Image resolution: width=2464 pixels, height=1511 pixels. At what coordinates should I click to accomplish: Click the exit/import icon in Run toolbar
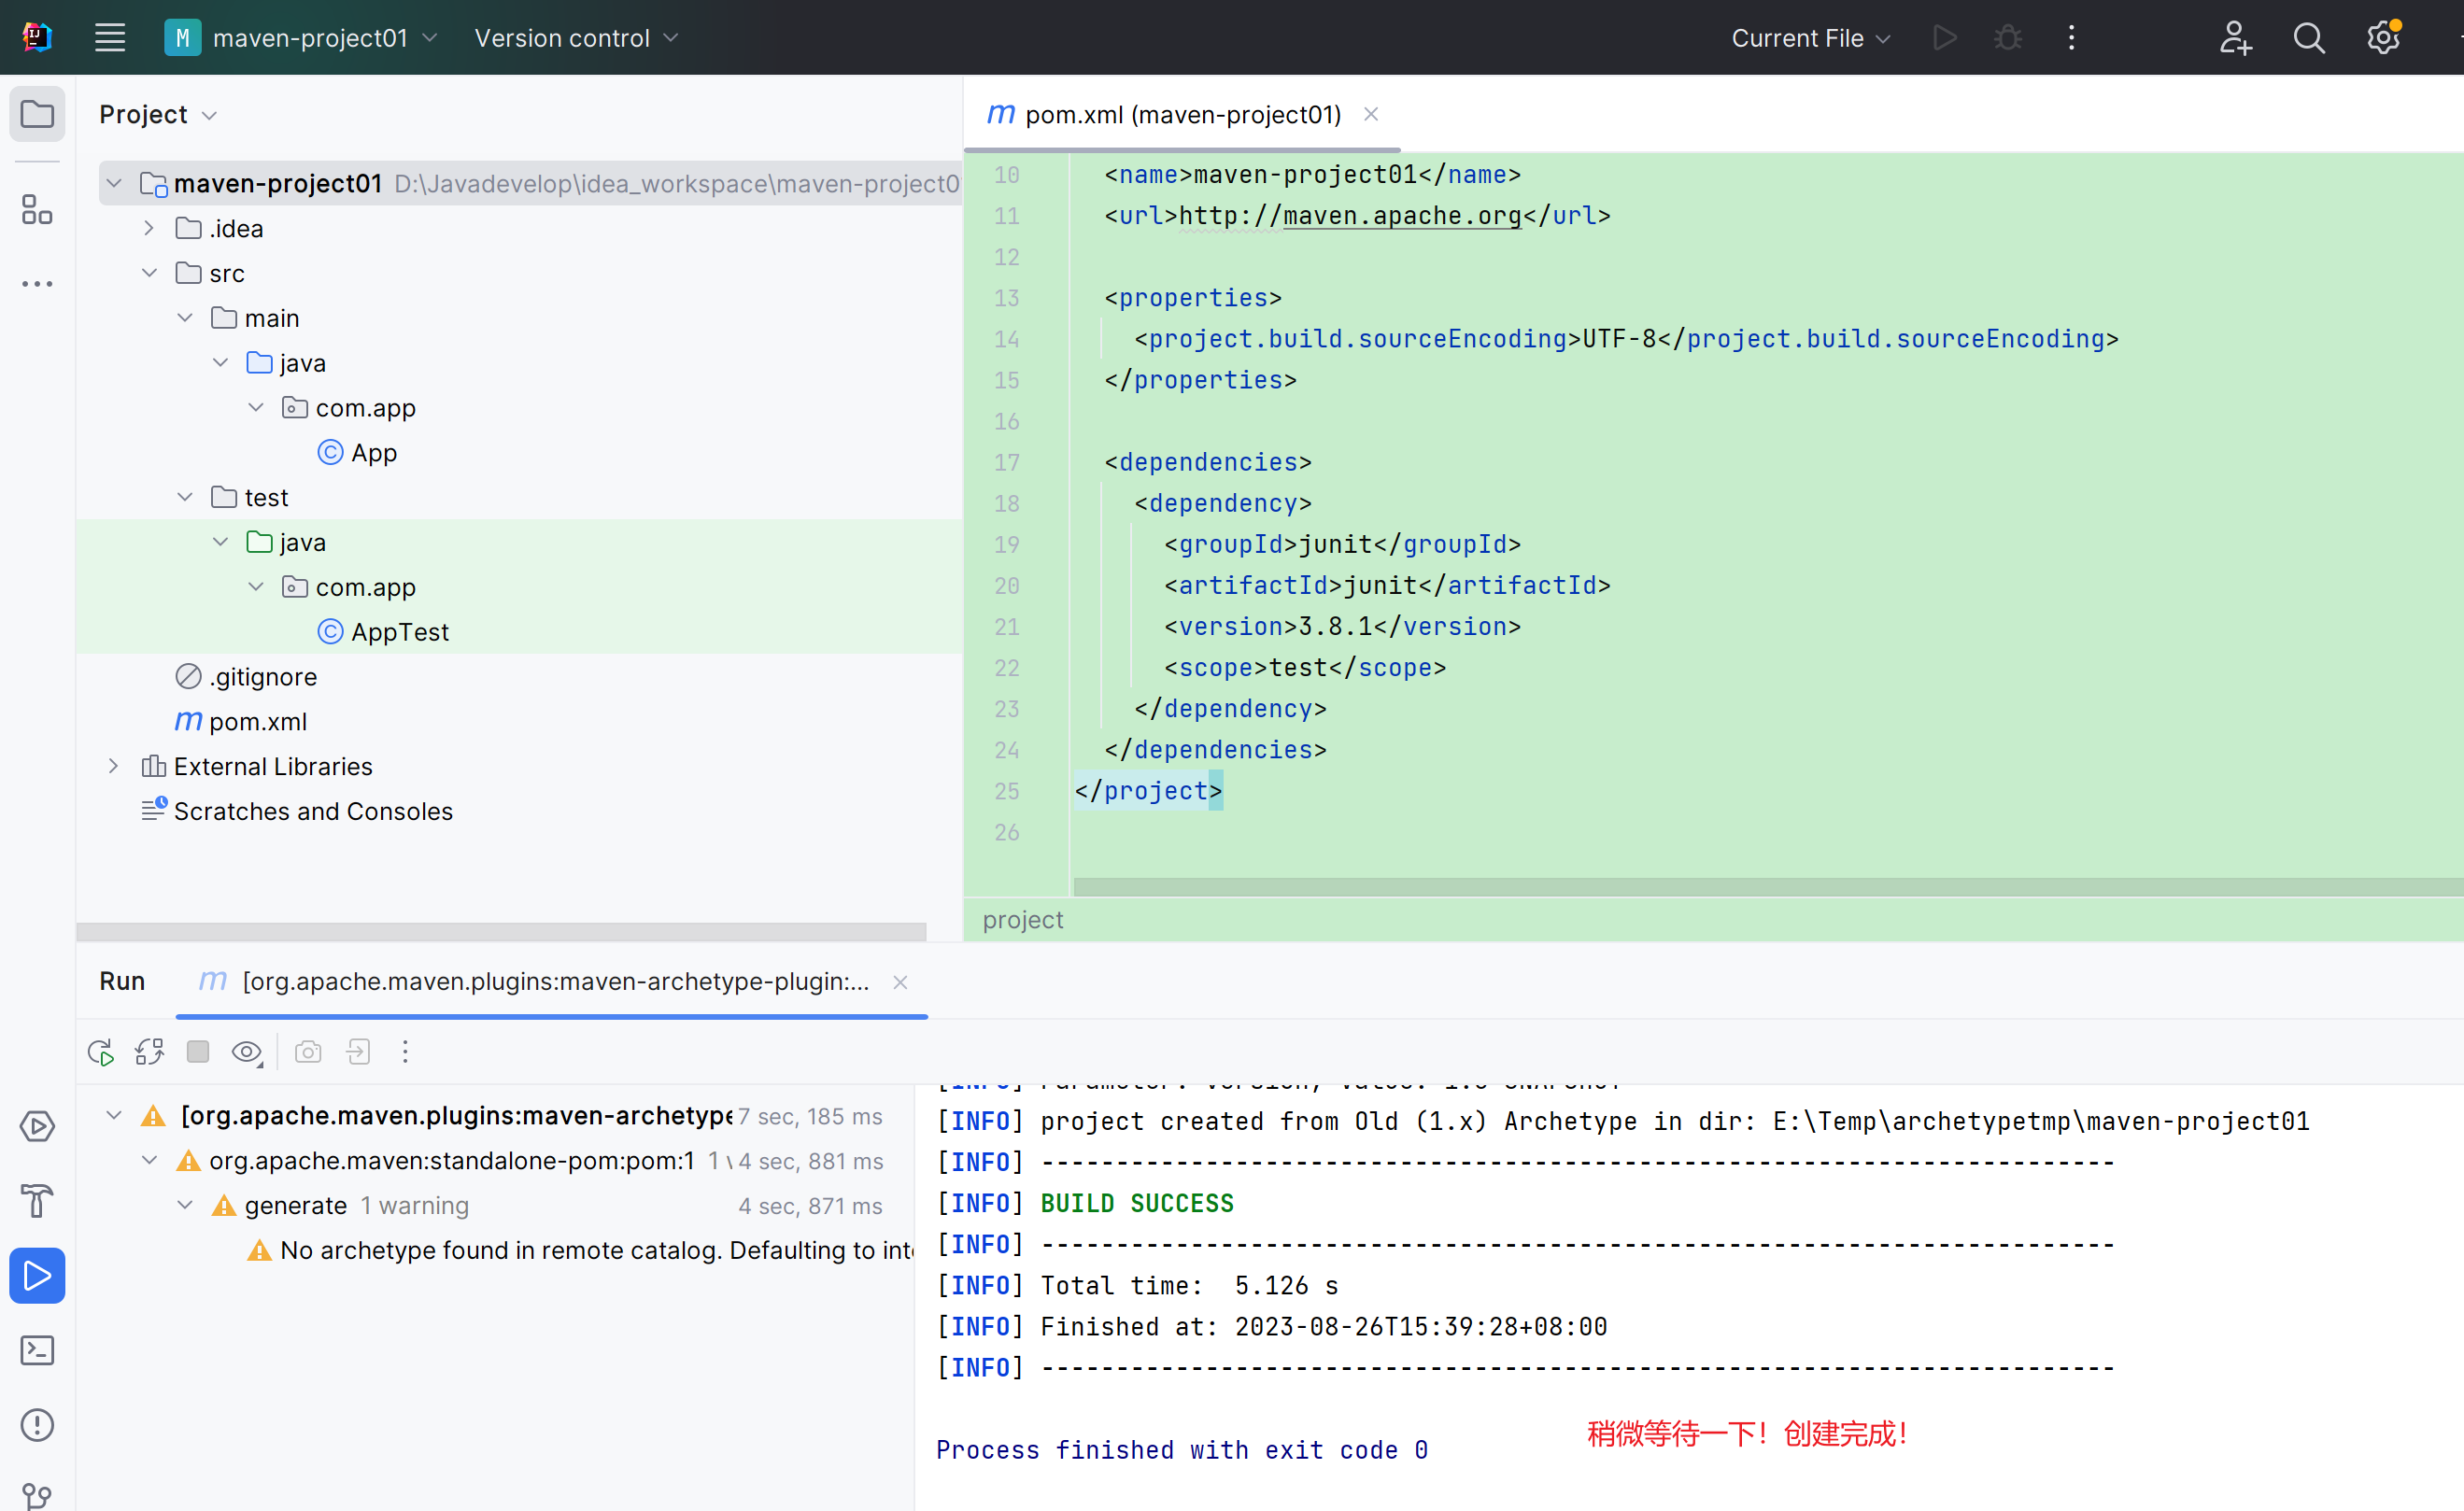click(x=357, y=1052)
